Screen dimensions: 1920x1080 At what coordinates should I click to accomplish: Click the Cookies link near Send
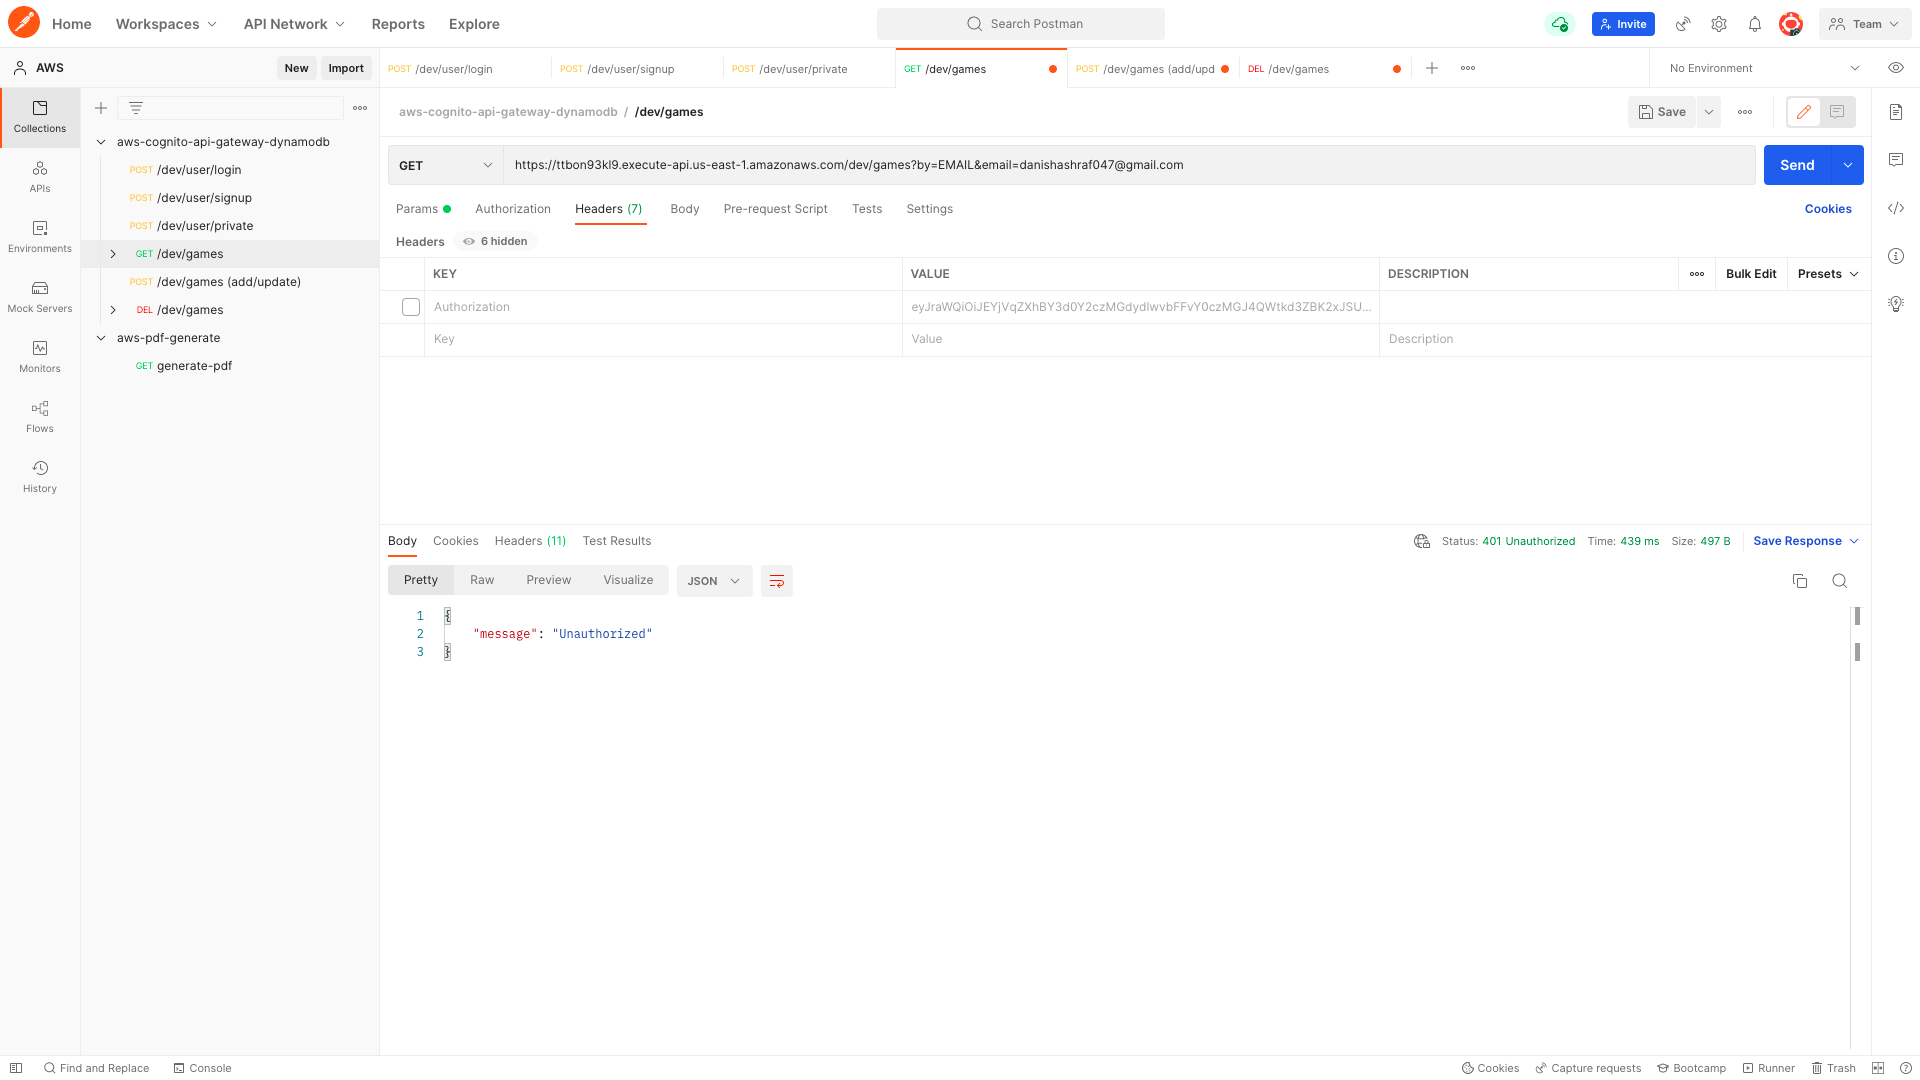coord(1827,209)
